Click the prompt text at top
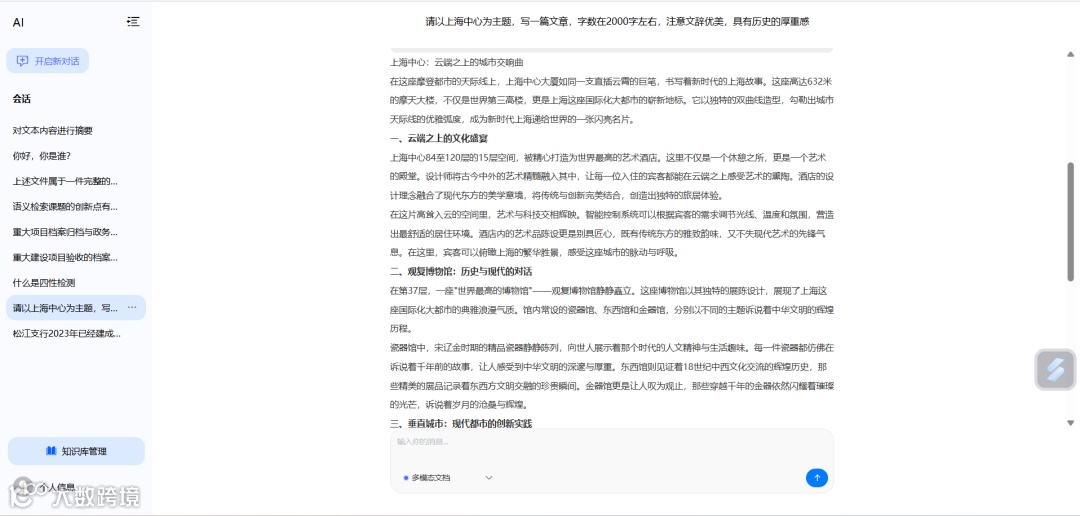This screenshot has width=1080, height=516. point(617,21)
